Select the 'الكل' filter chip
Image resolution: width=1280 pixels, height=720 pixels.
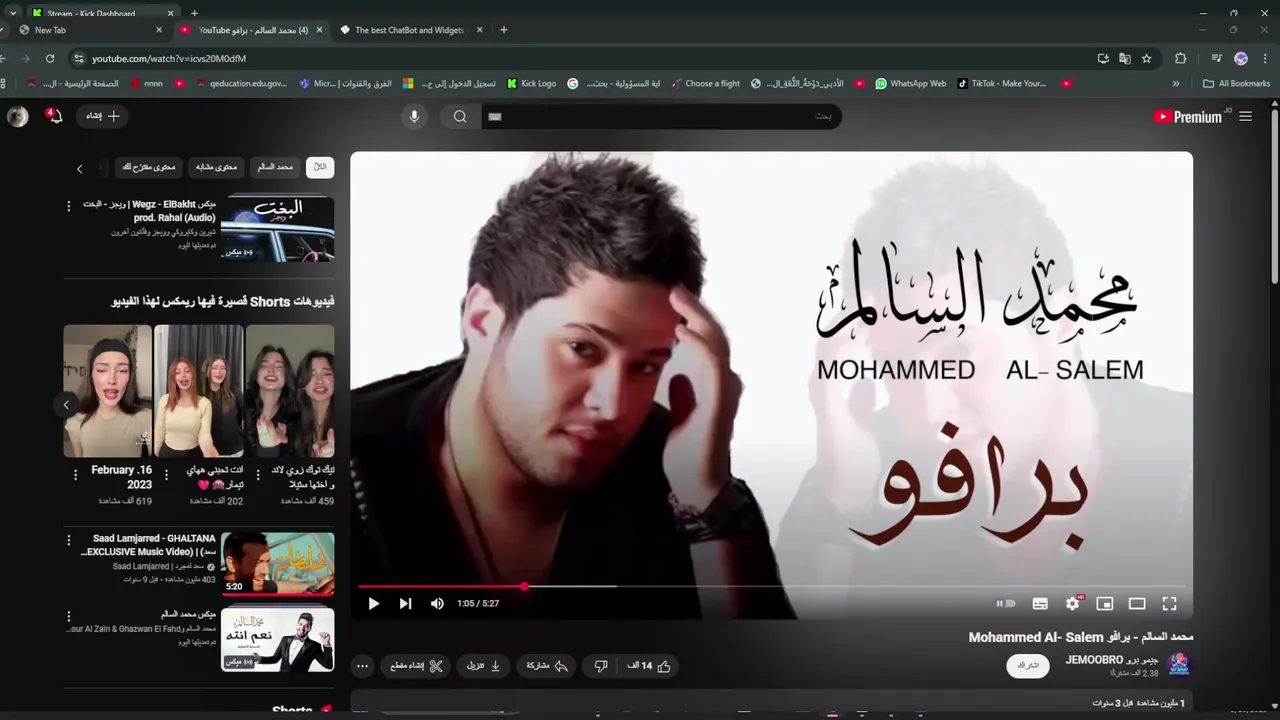(320, 167)
